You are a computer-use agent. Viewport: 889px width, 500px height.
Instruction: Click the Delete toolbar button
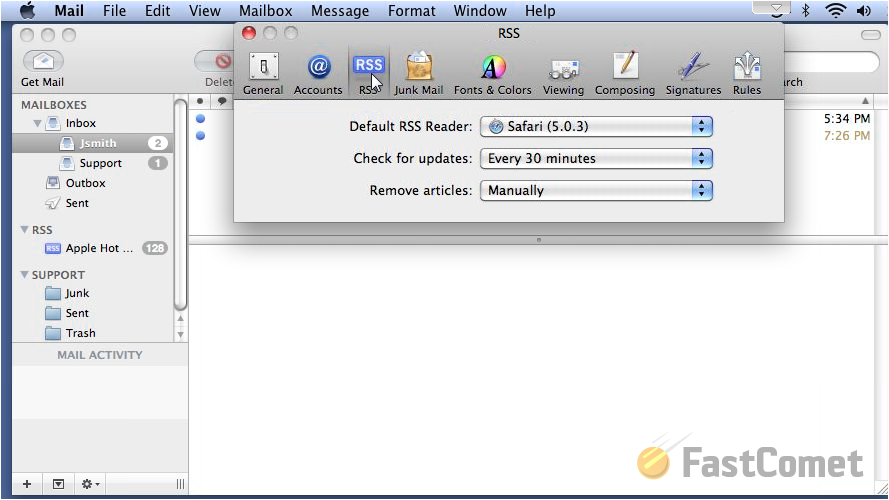point(216,61)
